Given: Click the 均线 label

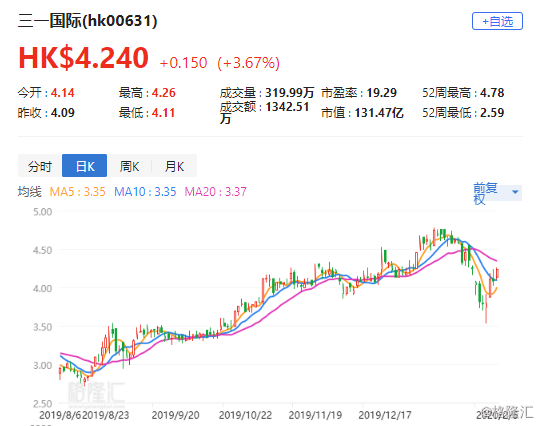Looking at the screenshot, I should click(29, 192).
